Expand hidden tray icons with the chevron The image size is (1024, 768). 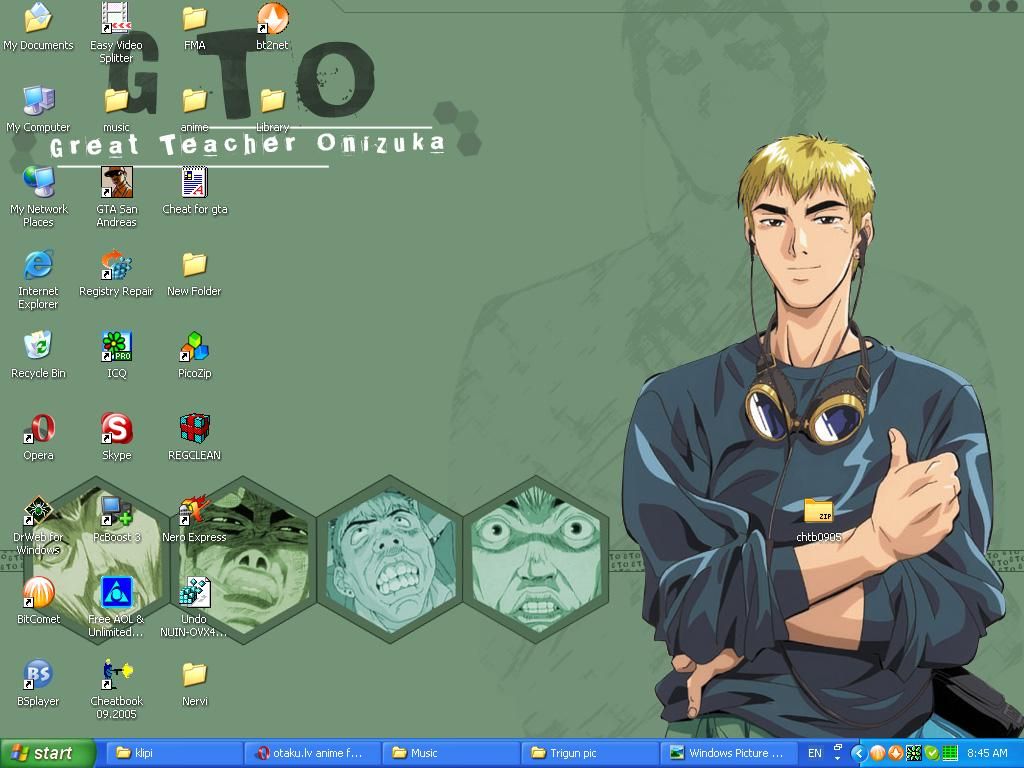pyautogui.click(x=858, y=753)
